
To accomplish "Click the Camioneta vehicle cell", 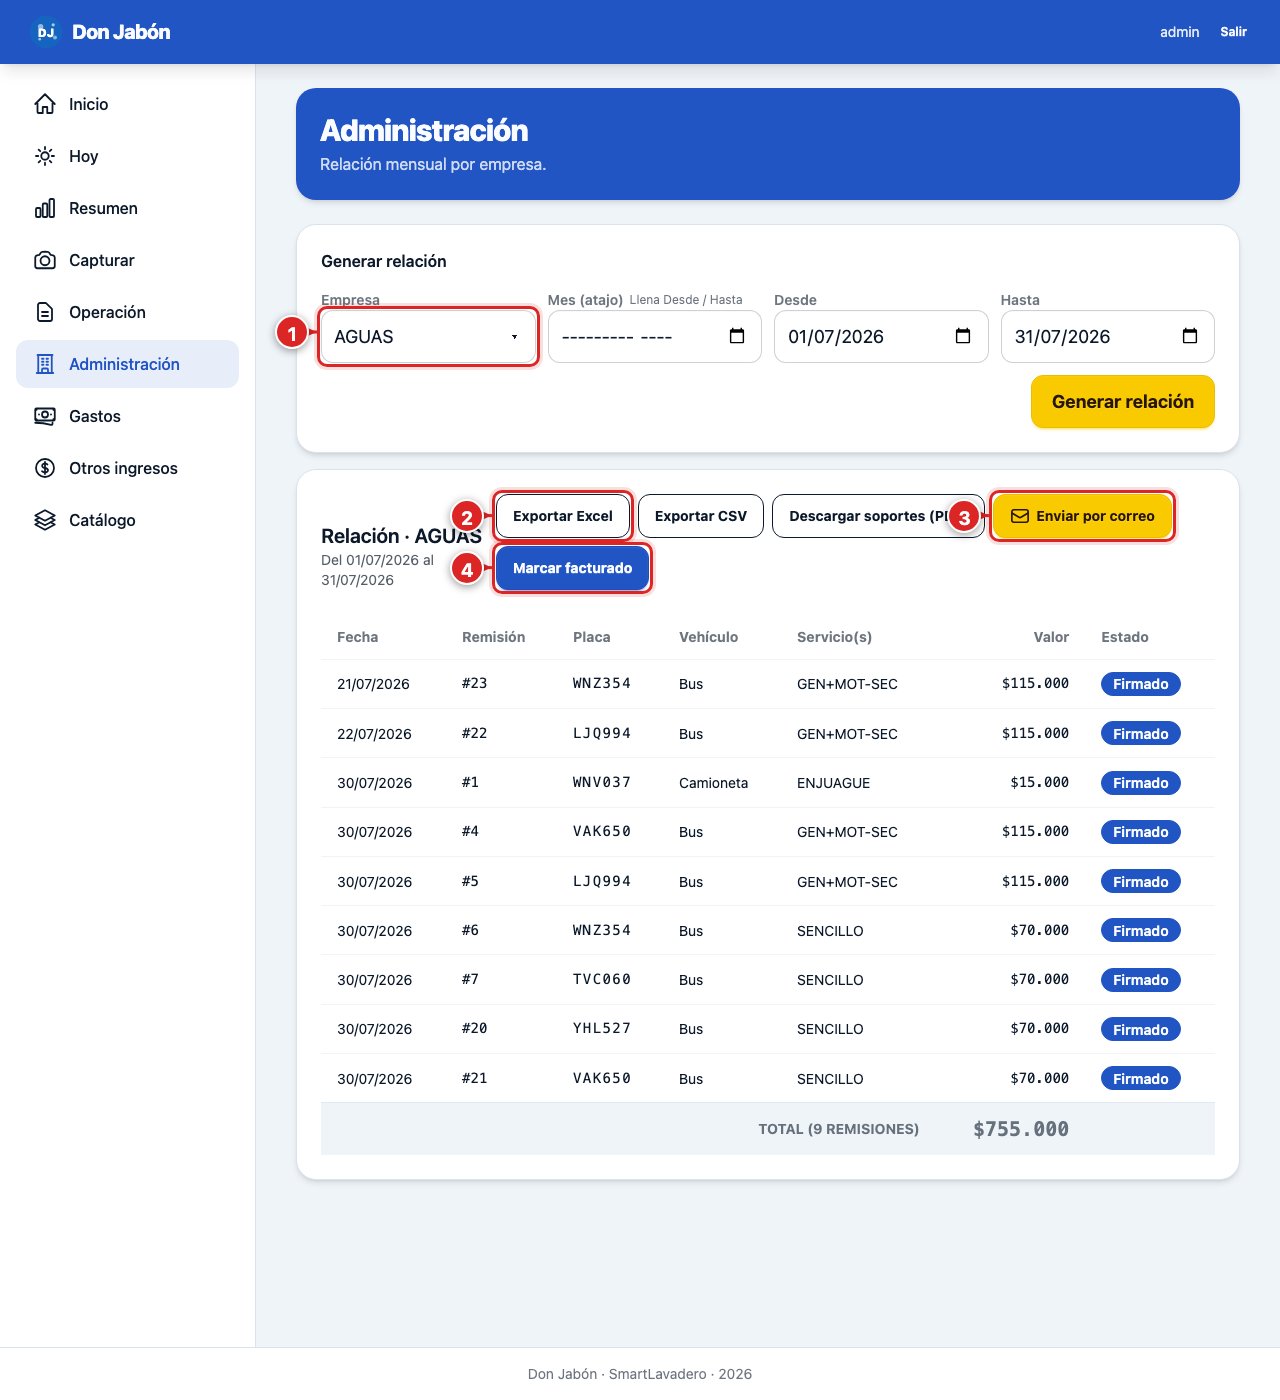I will [x=713, y=783].
